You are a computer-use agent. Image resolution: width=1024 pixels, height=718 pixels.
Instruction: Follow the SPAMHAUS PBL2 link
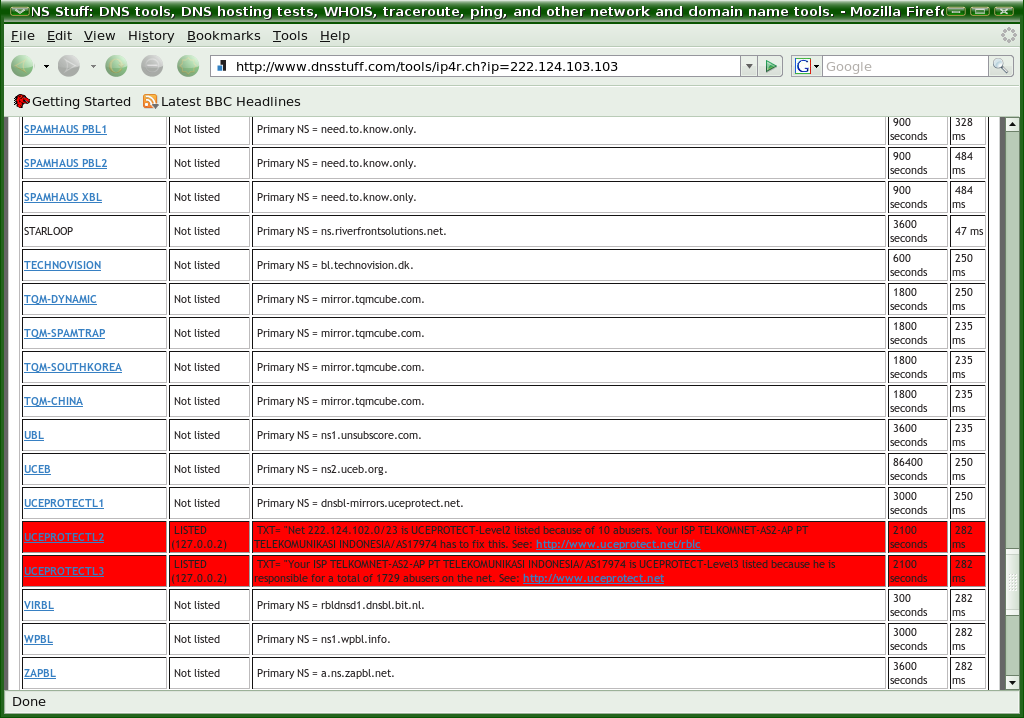click(65, 163)
